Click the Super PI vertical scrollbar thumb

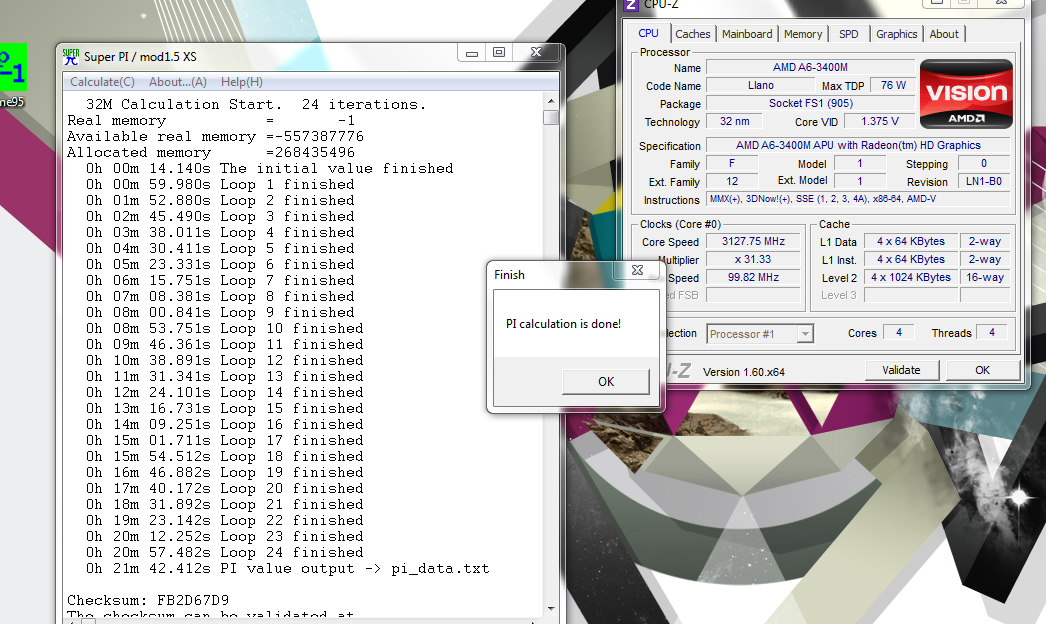pos(551,117)
